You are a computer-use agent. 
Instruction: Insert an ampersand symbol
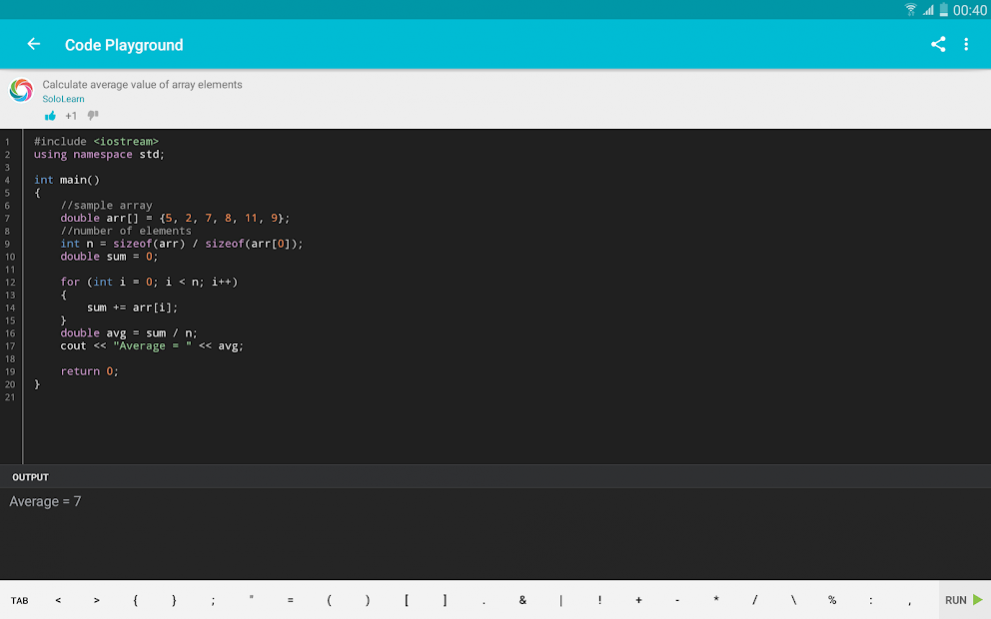point(522,600)
